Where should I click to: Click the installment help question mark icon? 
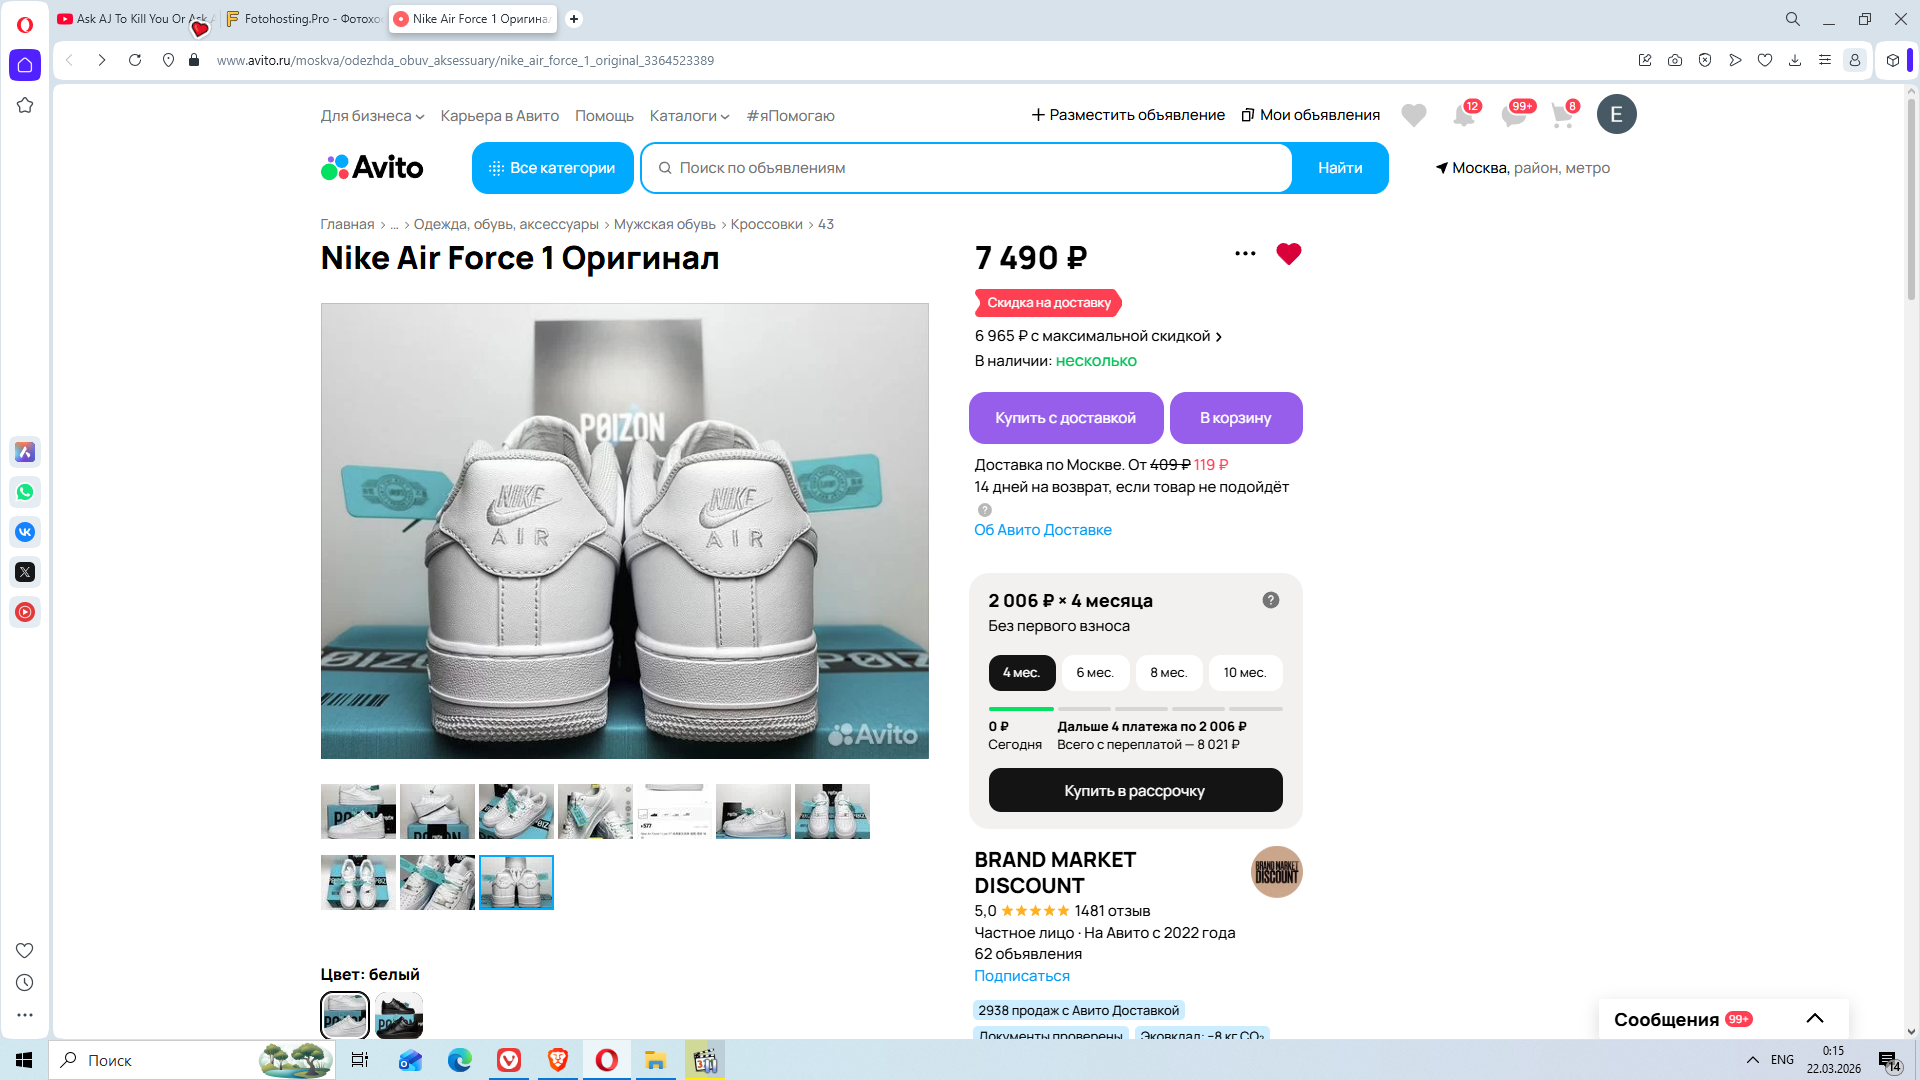click(1270, 600)
